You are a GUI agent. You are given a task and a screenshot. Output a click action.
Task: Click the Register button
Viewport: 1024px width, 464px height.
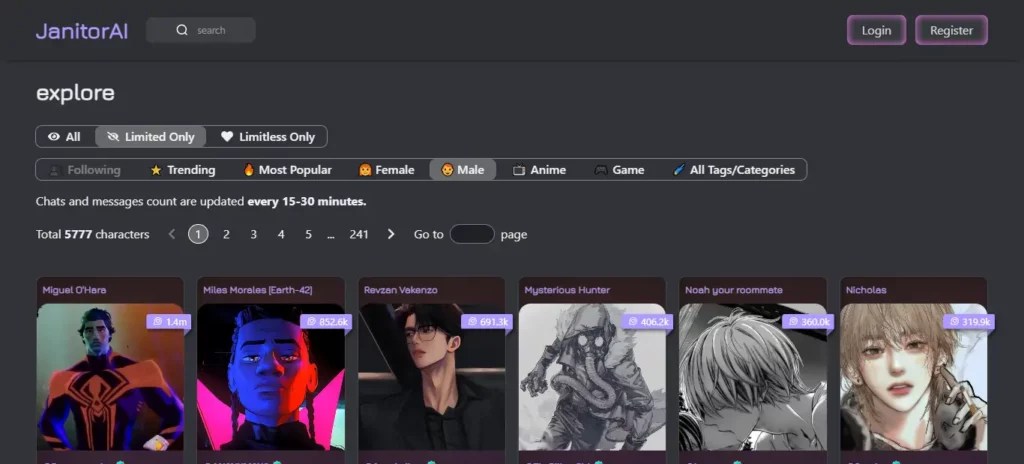952,30
